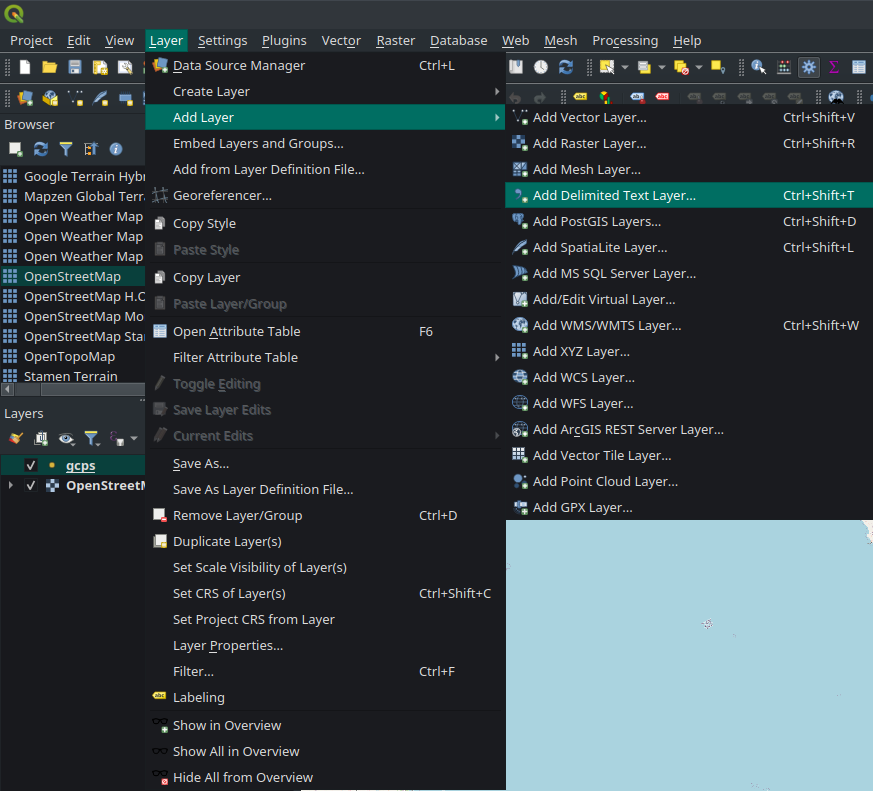Viewport: 873px width, 791px height.
Task: Open the Manage Map Themes eye dropdown
Action: [x=67, y=438]
